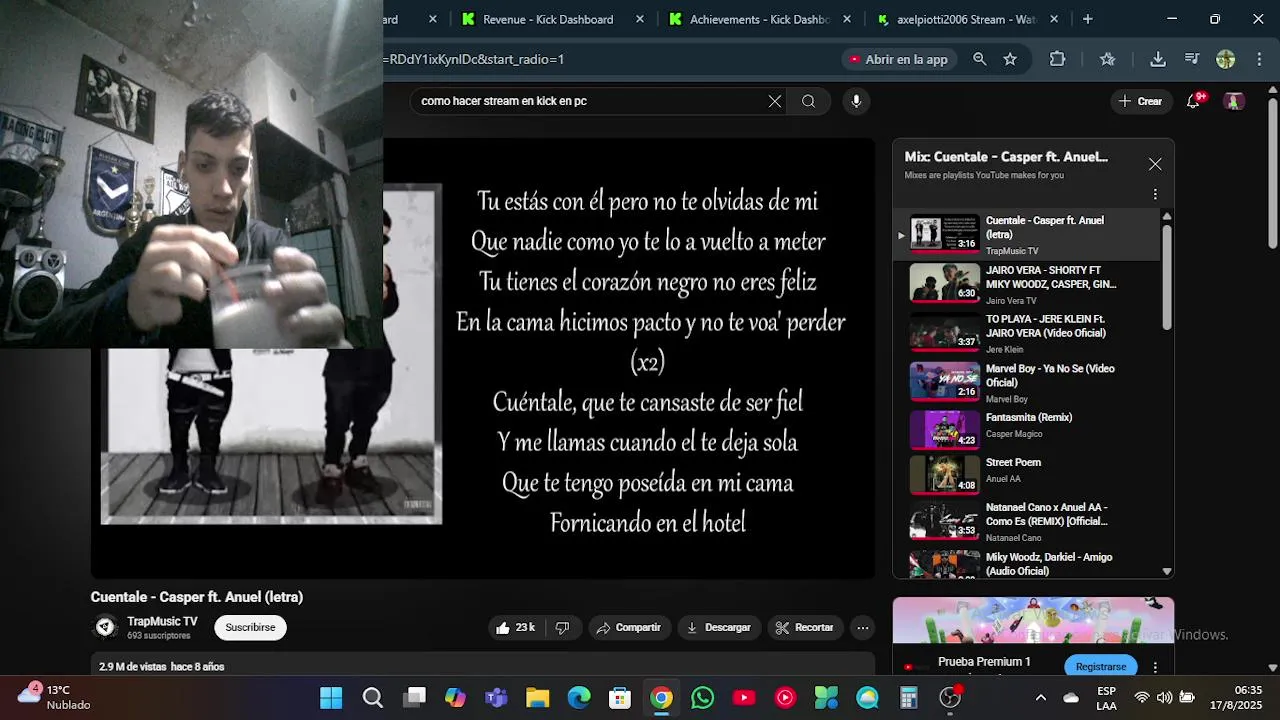Open options for Prueba Premium ad

click(x=1155, y=667)
